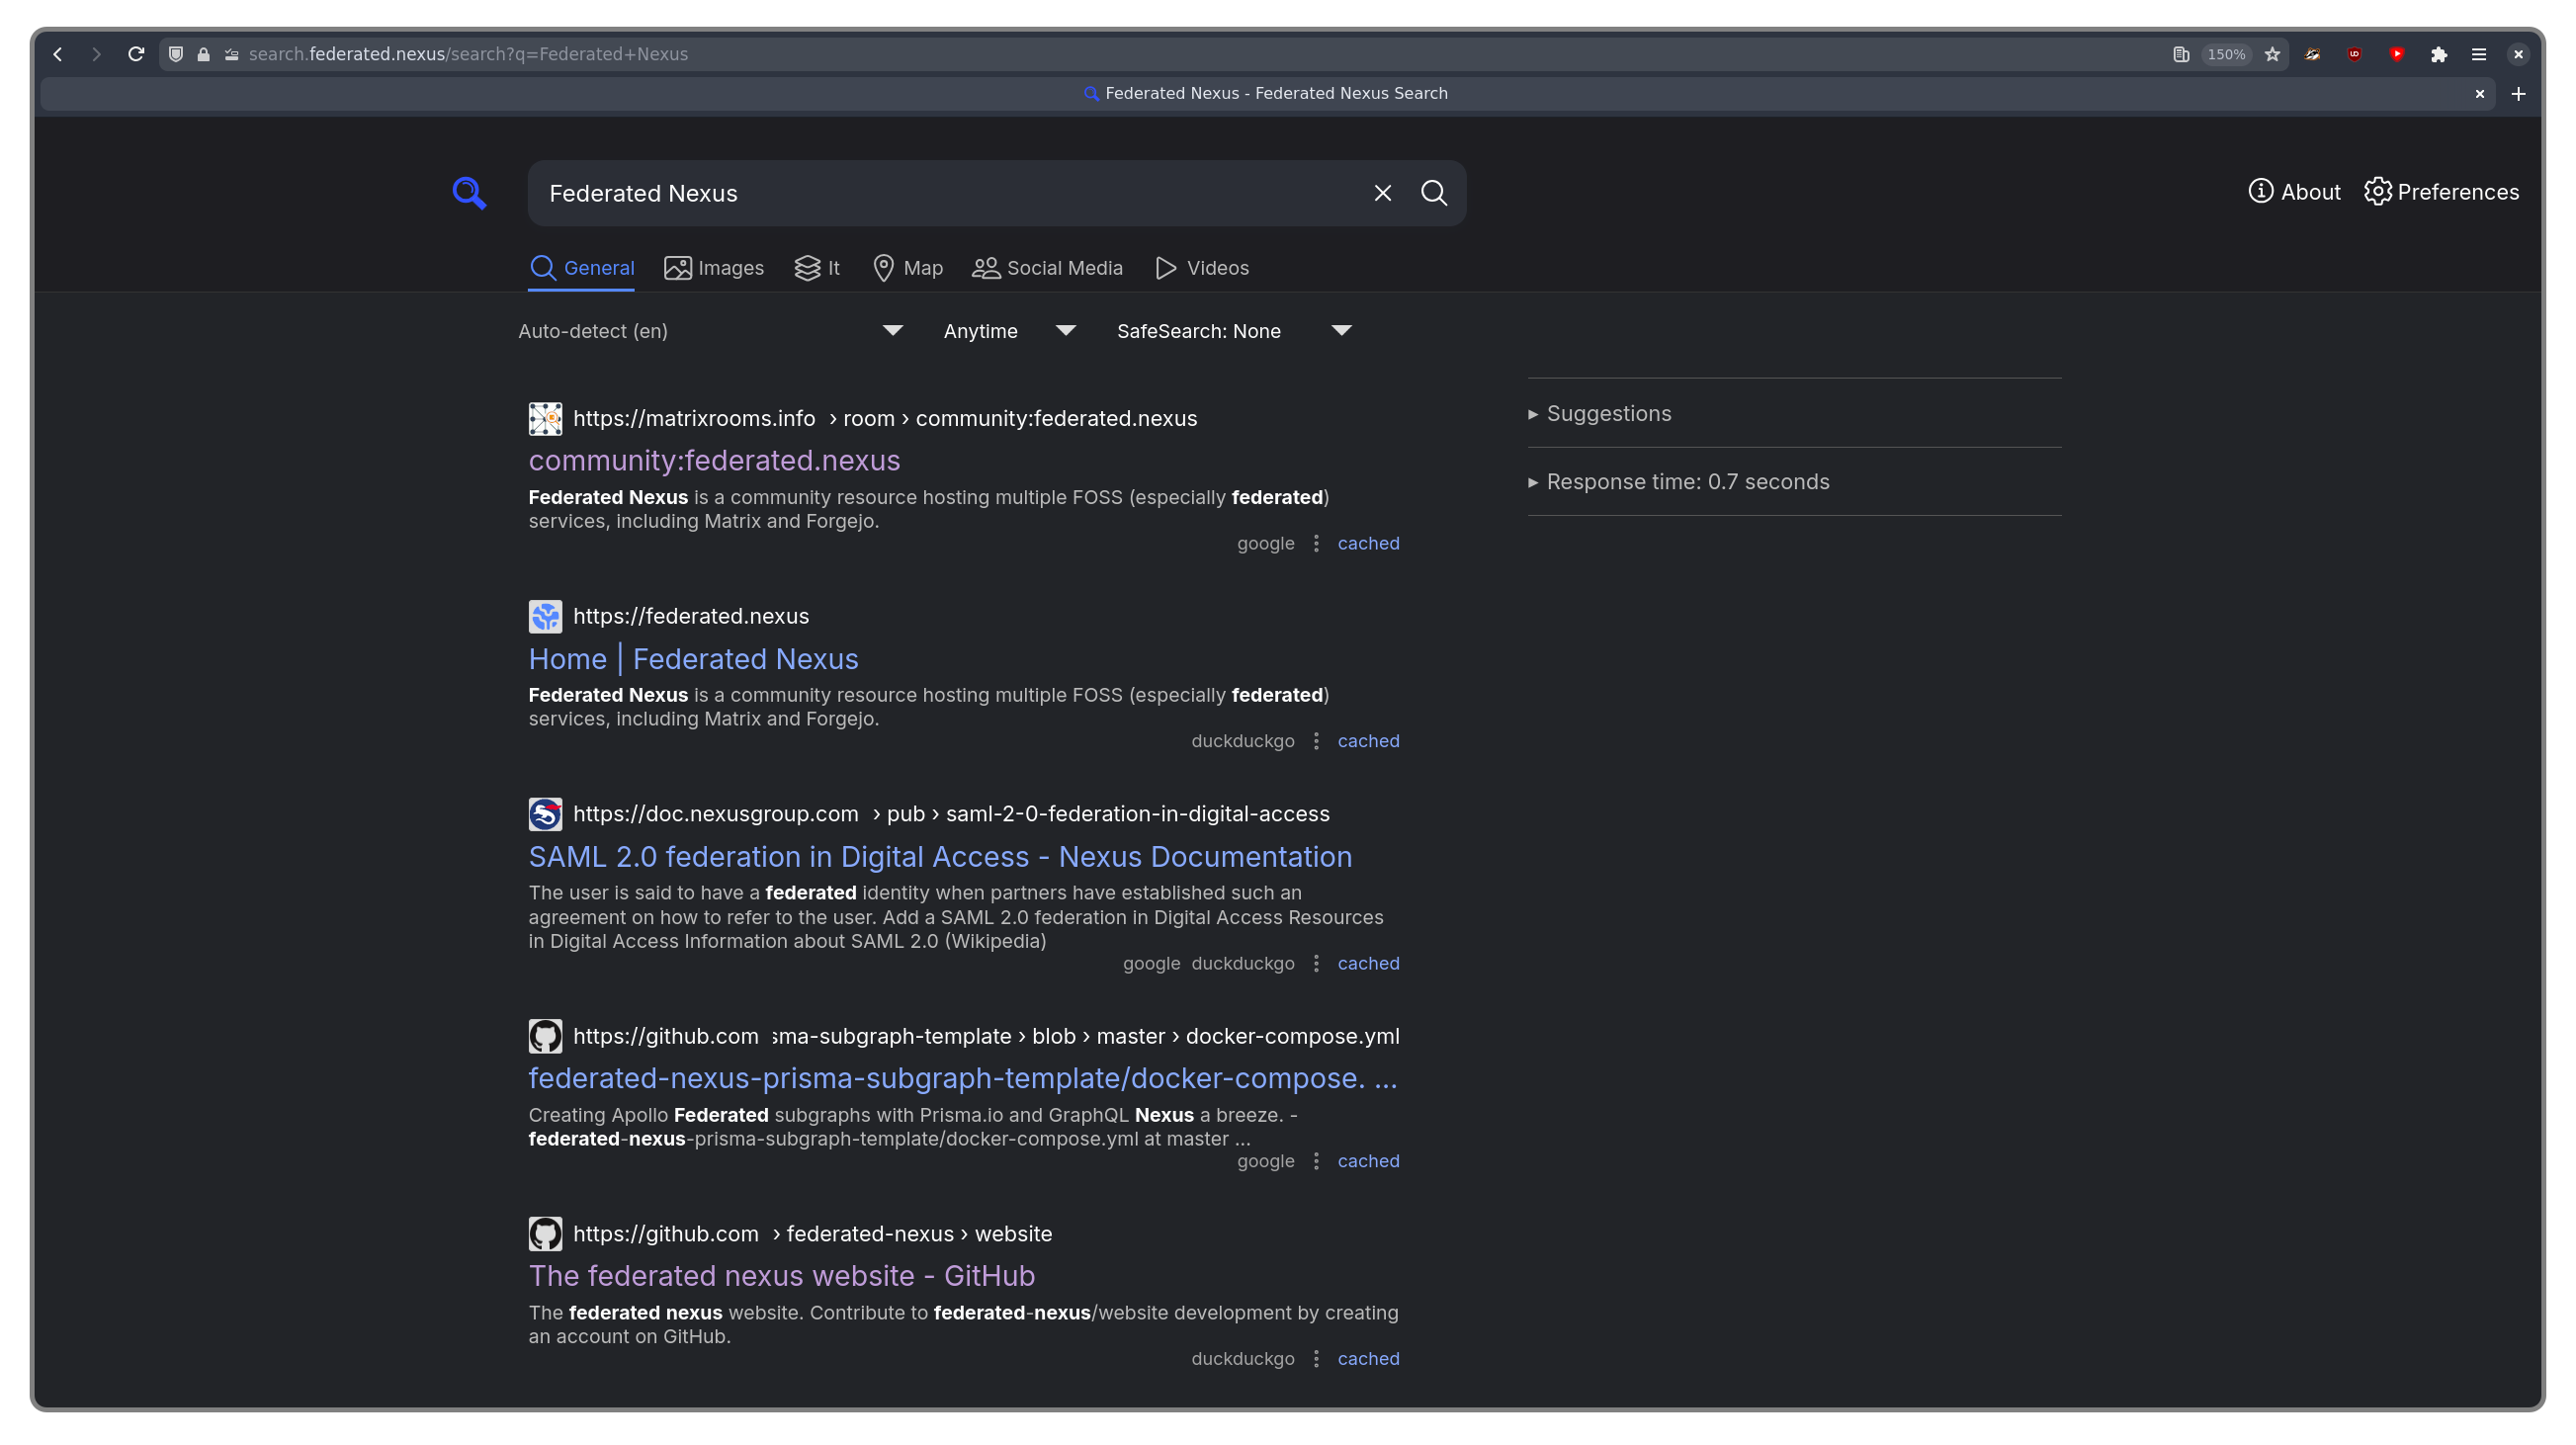
Task: Open the reader view icon
Action: [2181, 54]
